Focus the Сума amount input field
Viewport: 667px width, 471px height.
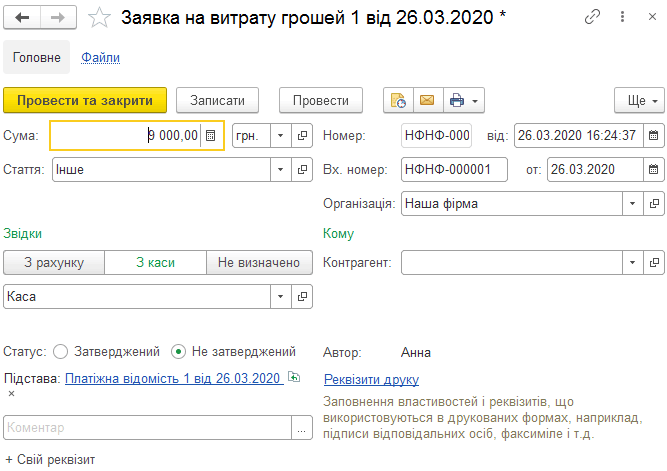point(127,136)
